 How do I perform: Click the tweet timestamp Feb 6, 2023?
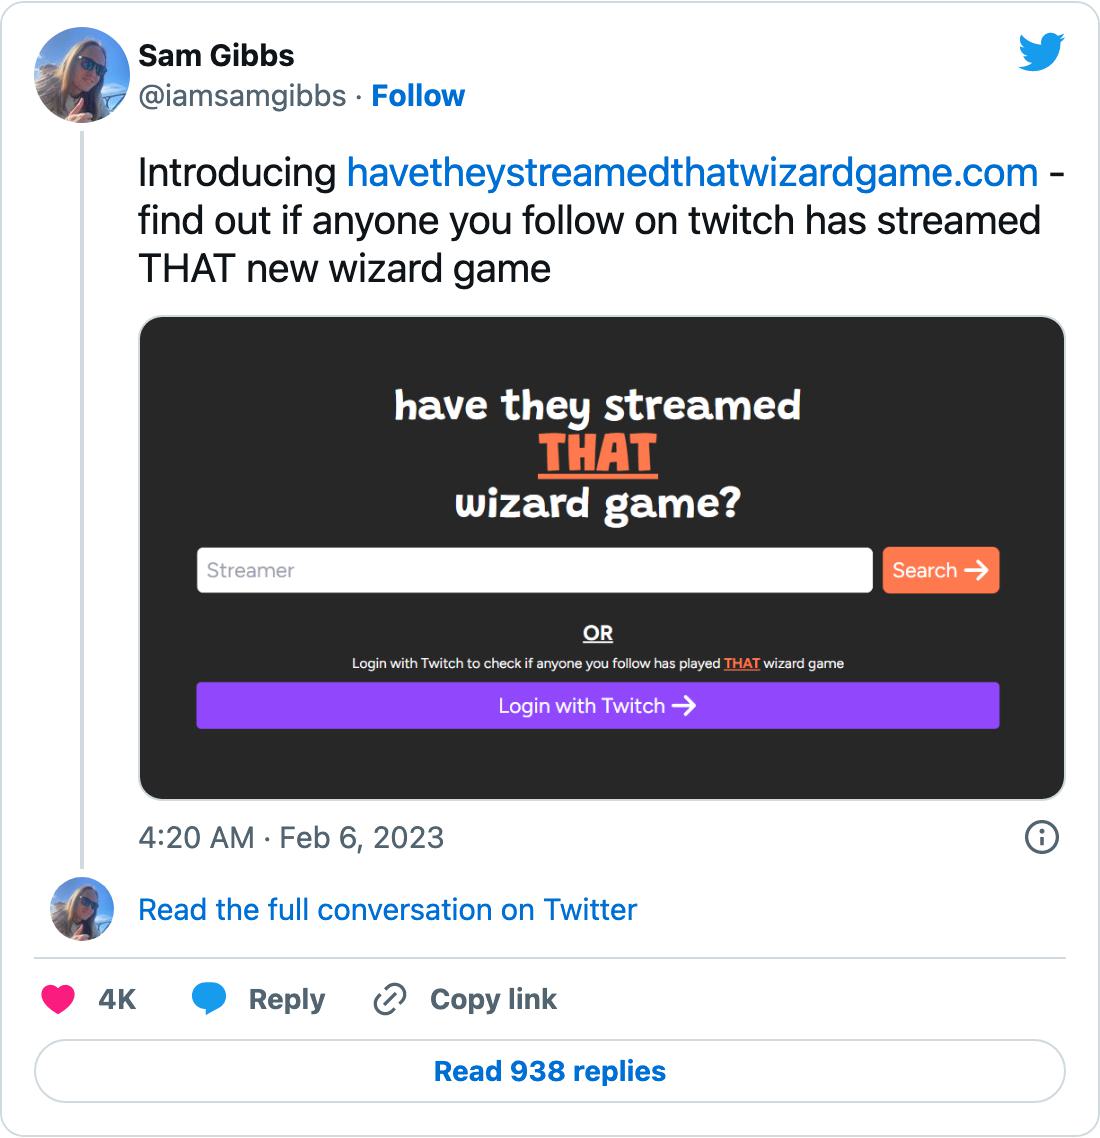click(x=291, y=837)
